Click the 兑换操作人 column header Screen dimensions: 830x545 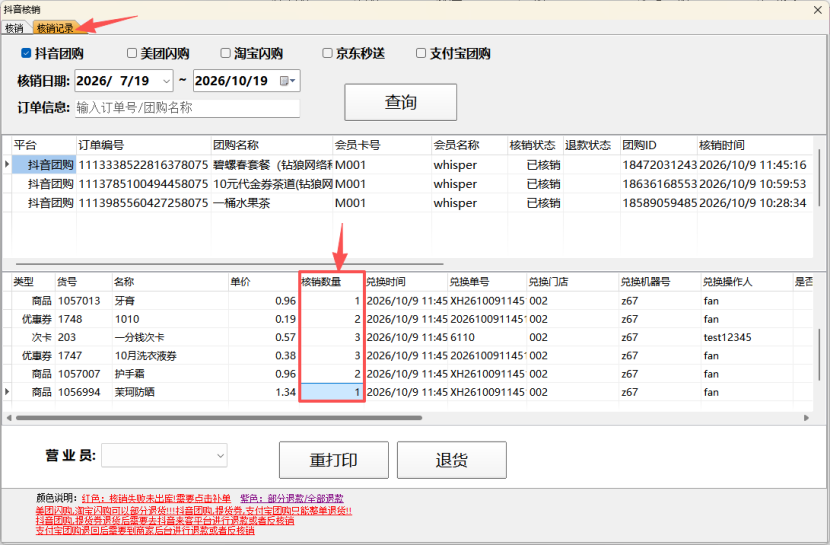pyautogui.click(x=746, y=281)
